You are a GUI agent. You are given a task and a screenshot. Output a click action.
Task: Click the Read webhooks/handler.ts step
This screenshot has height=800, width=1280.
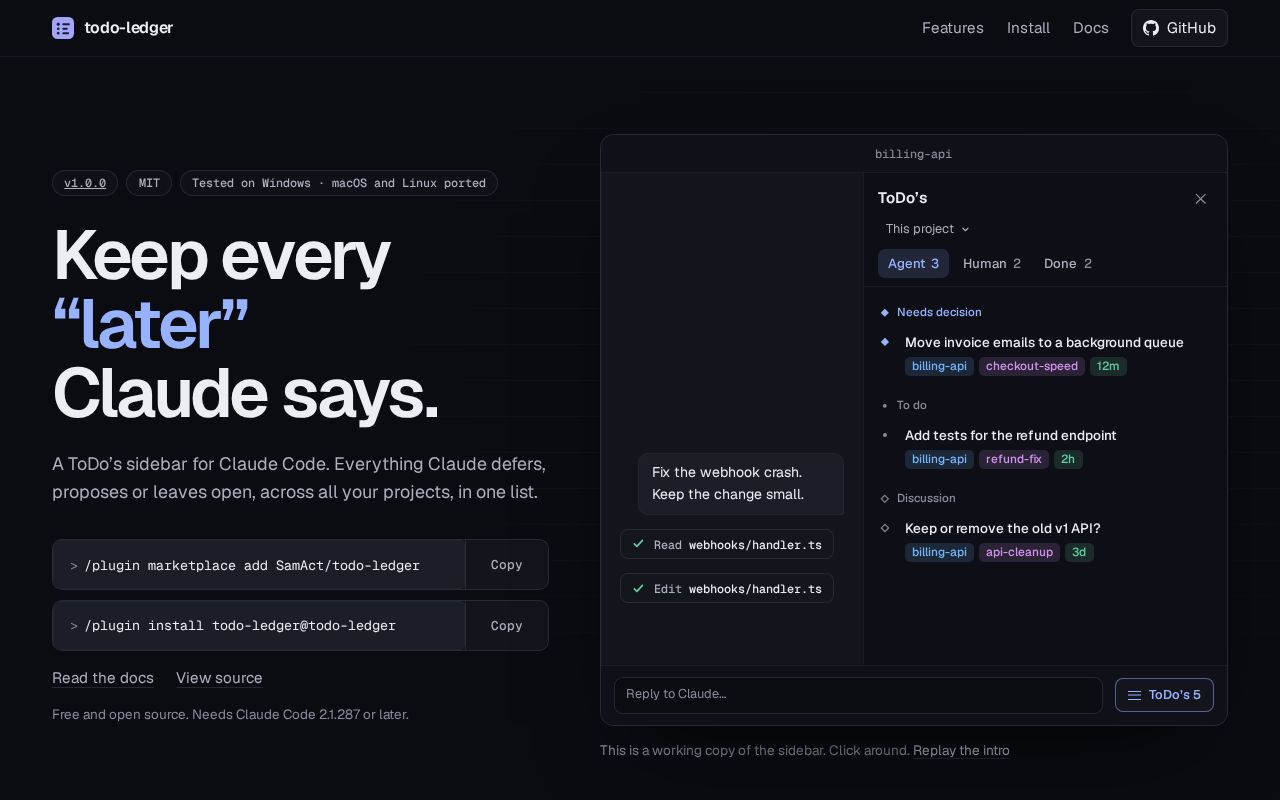tap(727, 544)
